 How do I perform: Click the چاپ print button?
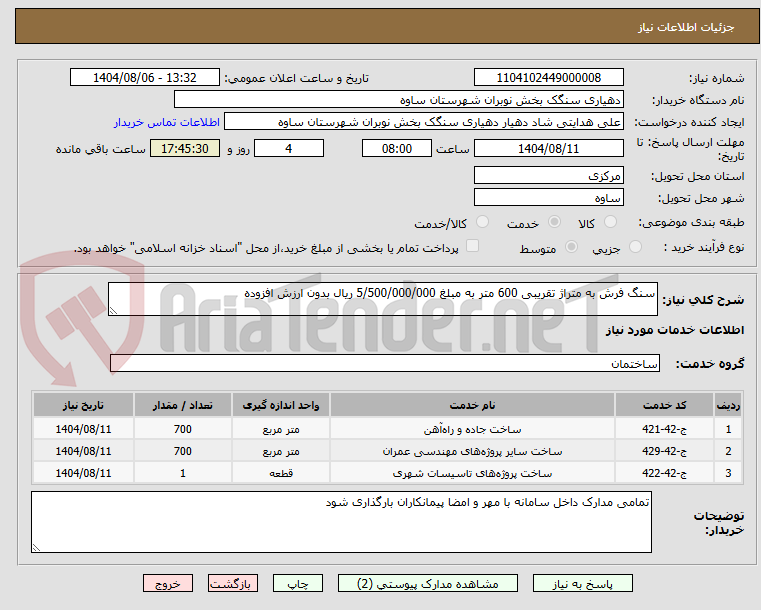(x=298, y=583)
